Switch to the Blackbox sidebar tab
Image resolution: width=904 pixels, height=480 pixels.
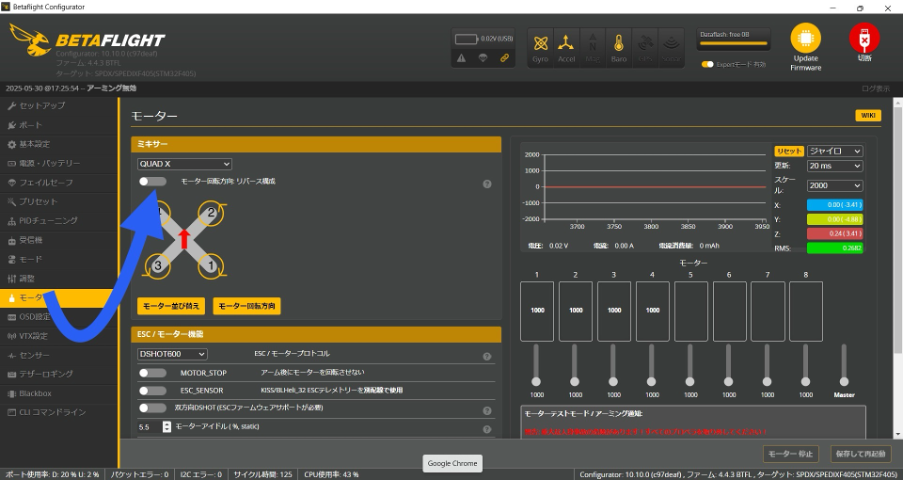[35, 393]
